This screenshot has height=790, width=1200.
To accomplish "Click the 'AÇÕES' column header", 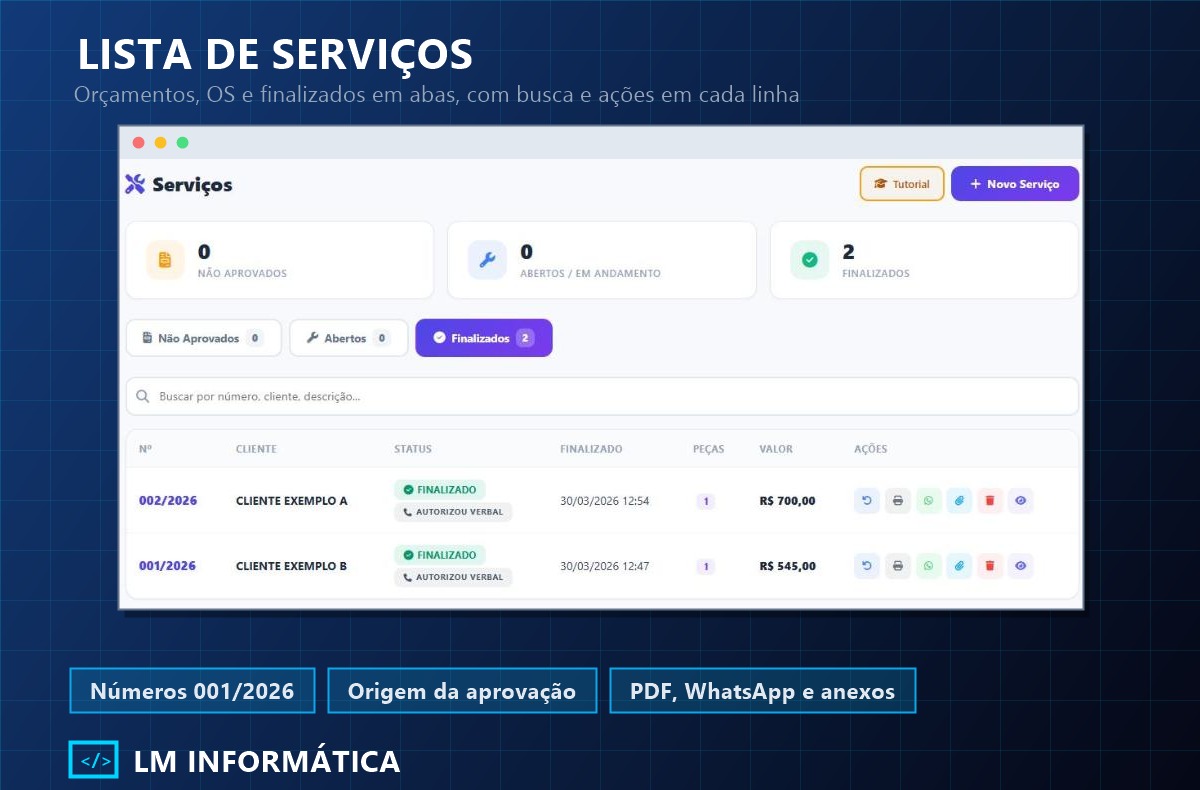I will coord(871,449).
